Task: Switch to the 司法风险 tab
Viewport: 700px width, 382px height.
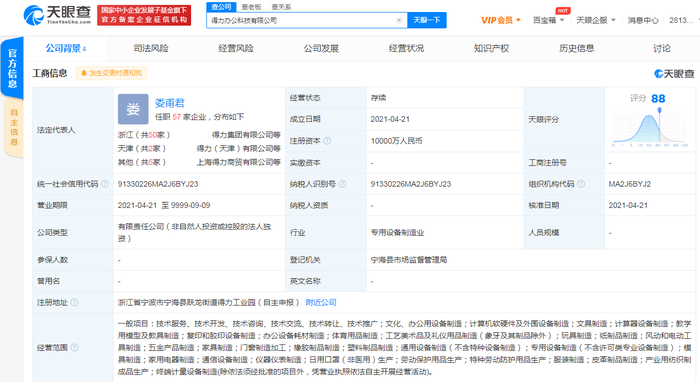Action: [x=151, y=48]
